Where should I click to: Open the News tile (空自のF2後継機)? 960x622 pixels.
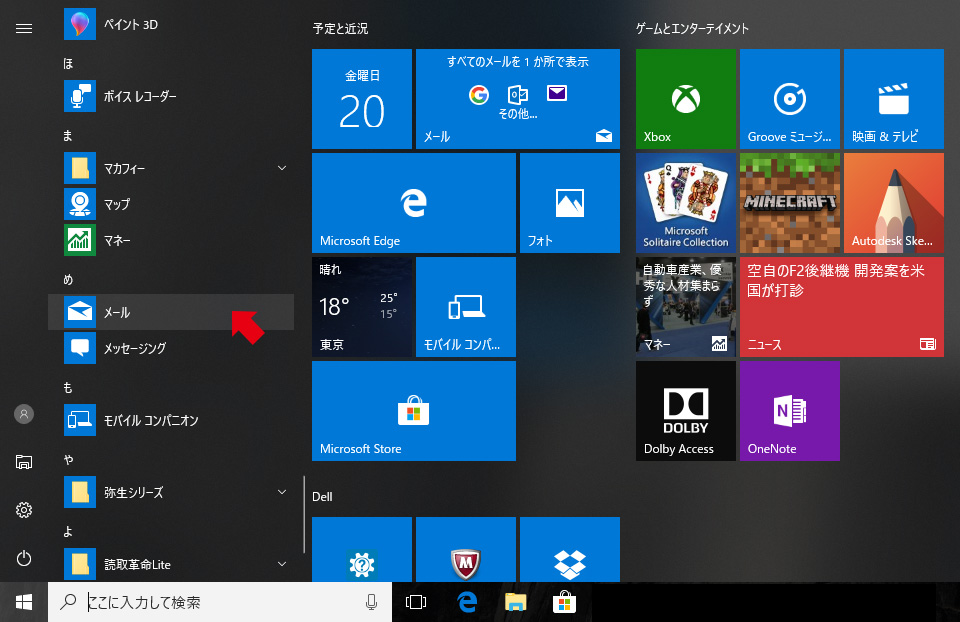pos(842,307)
